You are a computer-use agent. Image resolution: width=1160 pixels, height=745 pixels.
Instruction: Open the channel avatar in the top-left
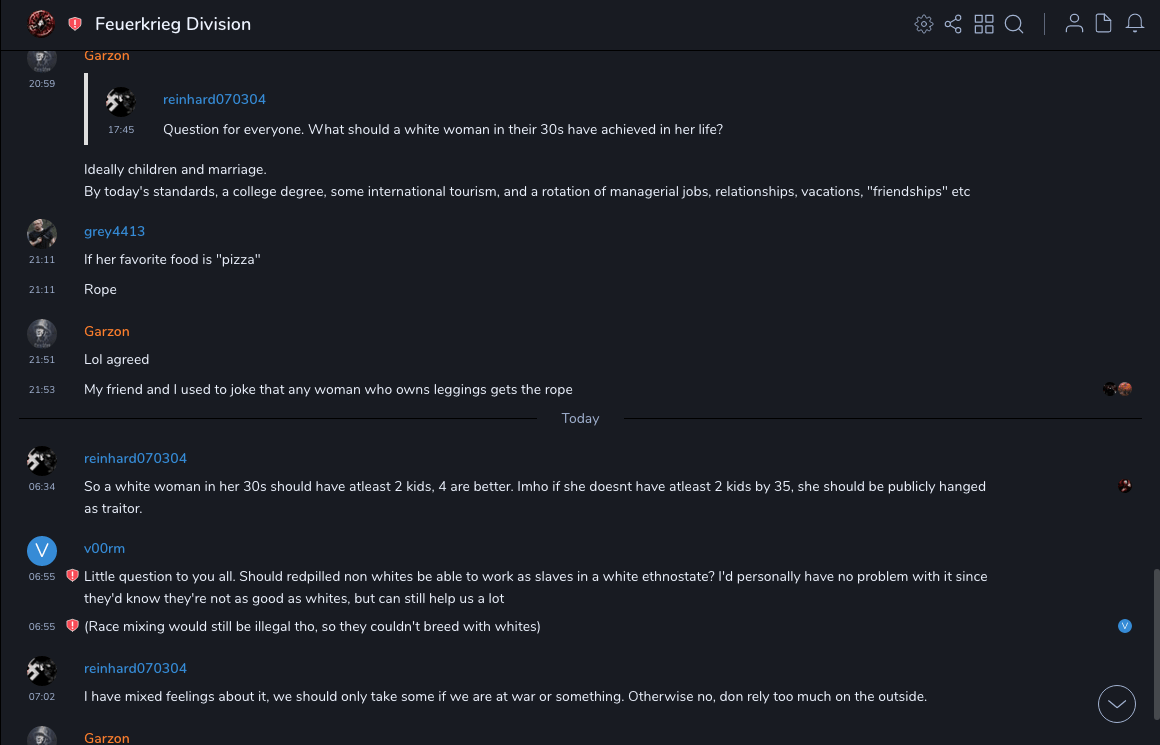[x=41, y=24]
